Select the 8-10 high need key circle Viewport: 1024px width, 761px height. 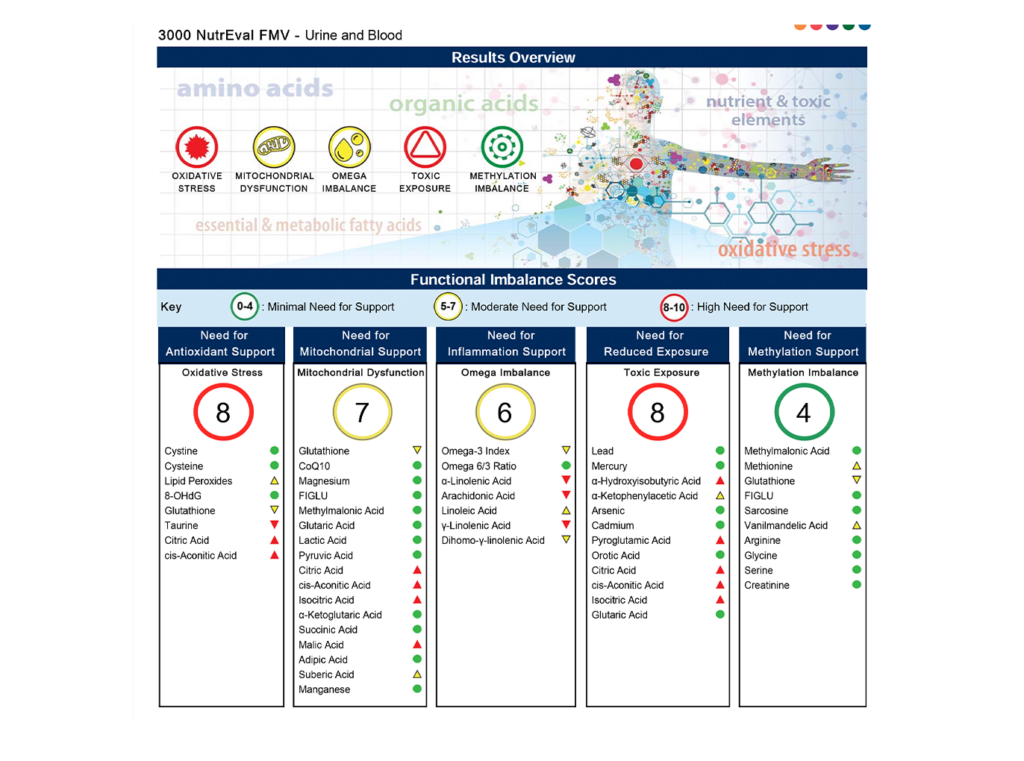coord(674,307)
